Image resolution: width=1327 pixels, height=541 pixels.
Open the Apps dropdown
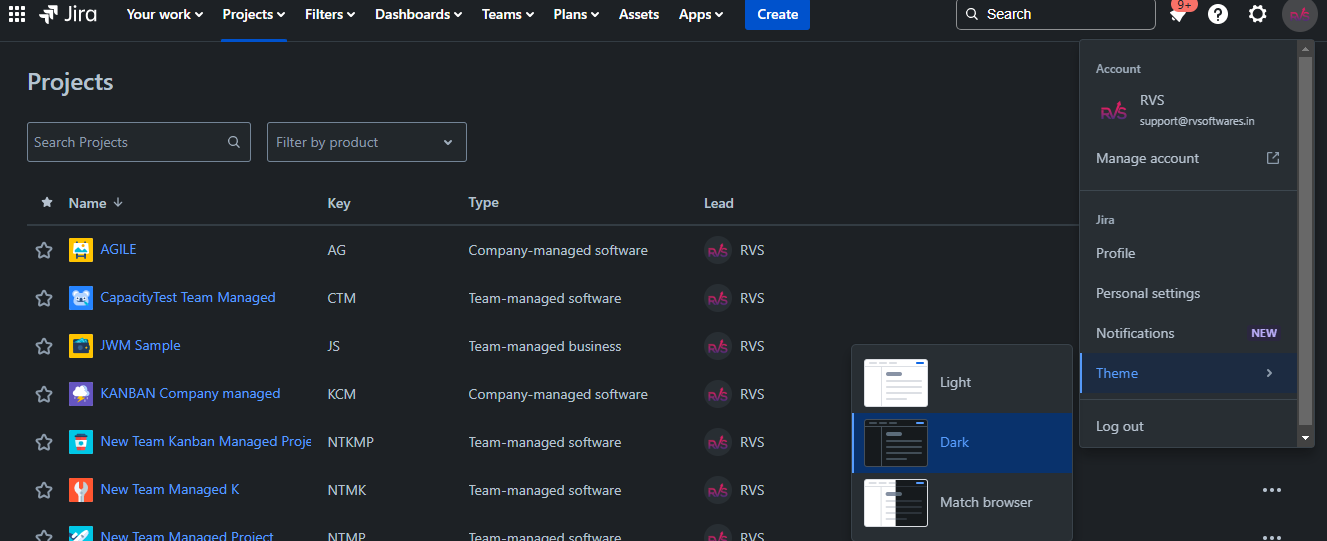(x=701, y=14)
